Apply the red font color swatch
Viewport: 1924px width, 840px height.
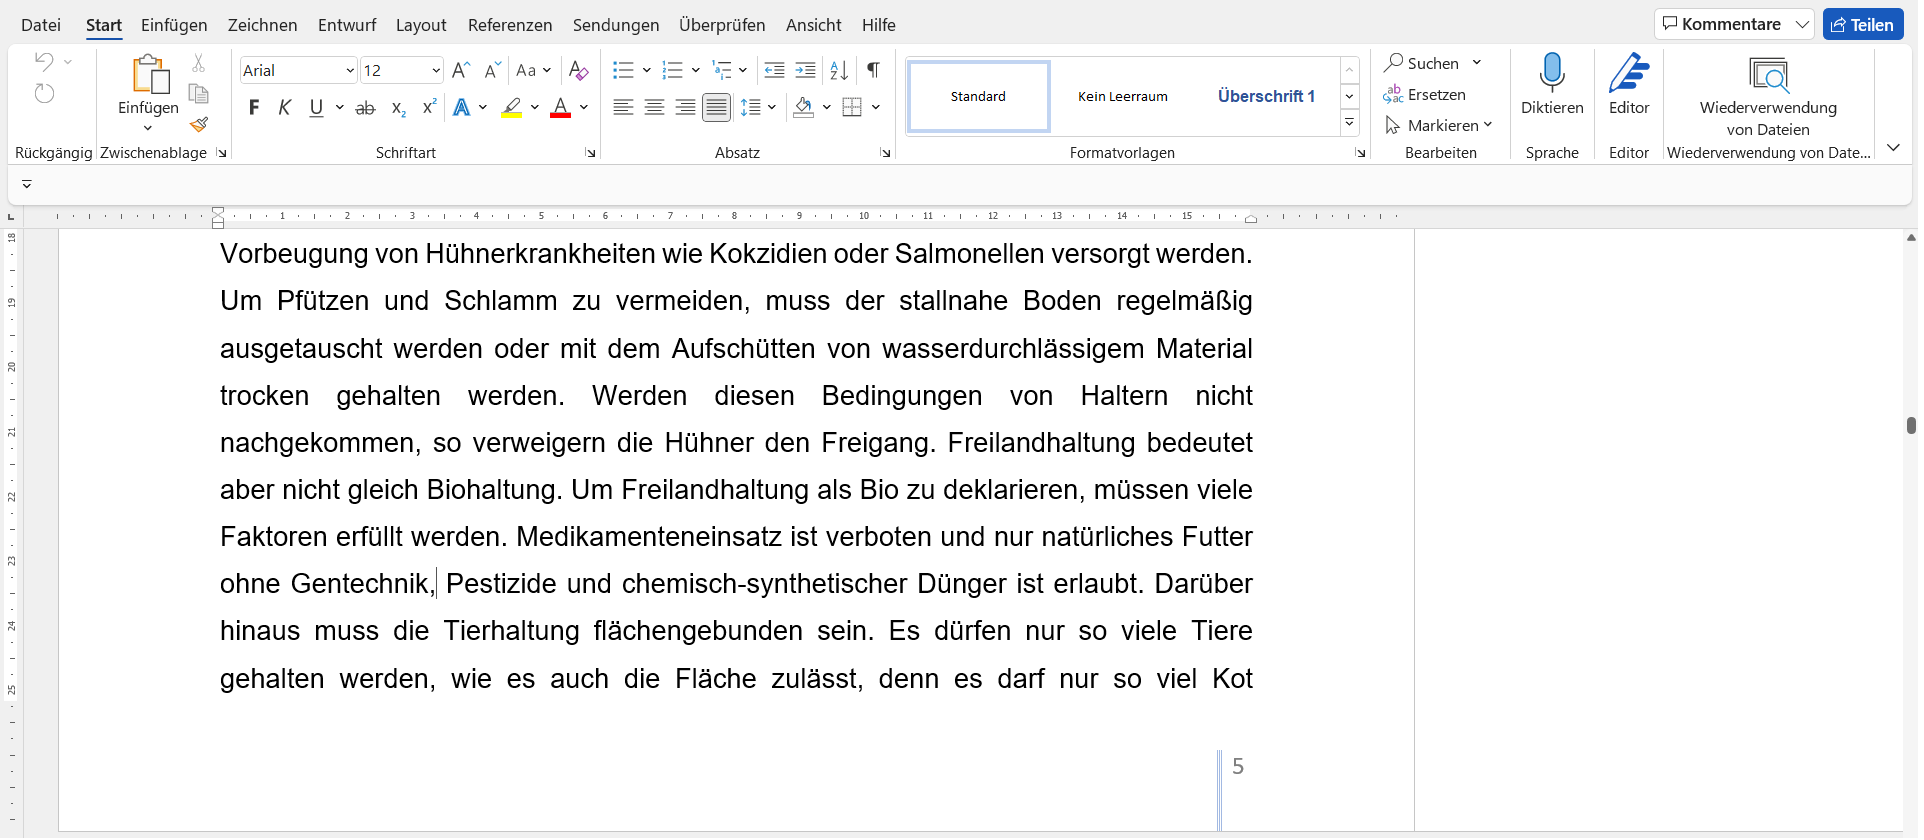click(560, 108)
